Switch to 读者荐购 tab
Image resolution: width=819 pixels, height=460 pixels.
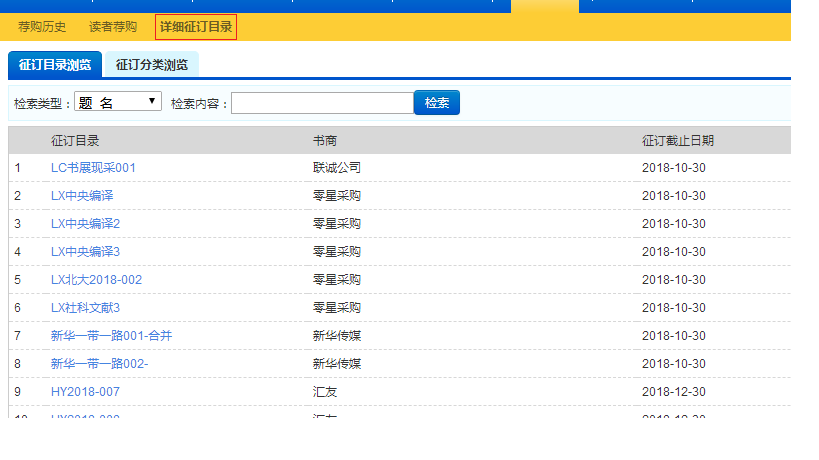coord(113,27)
